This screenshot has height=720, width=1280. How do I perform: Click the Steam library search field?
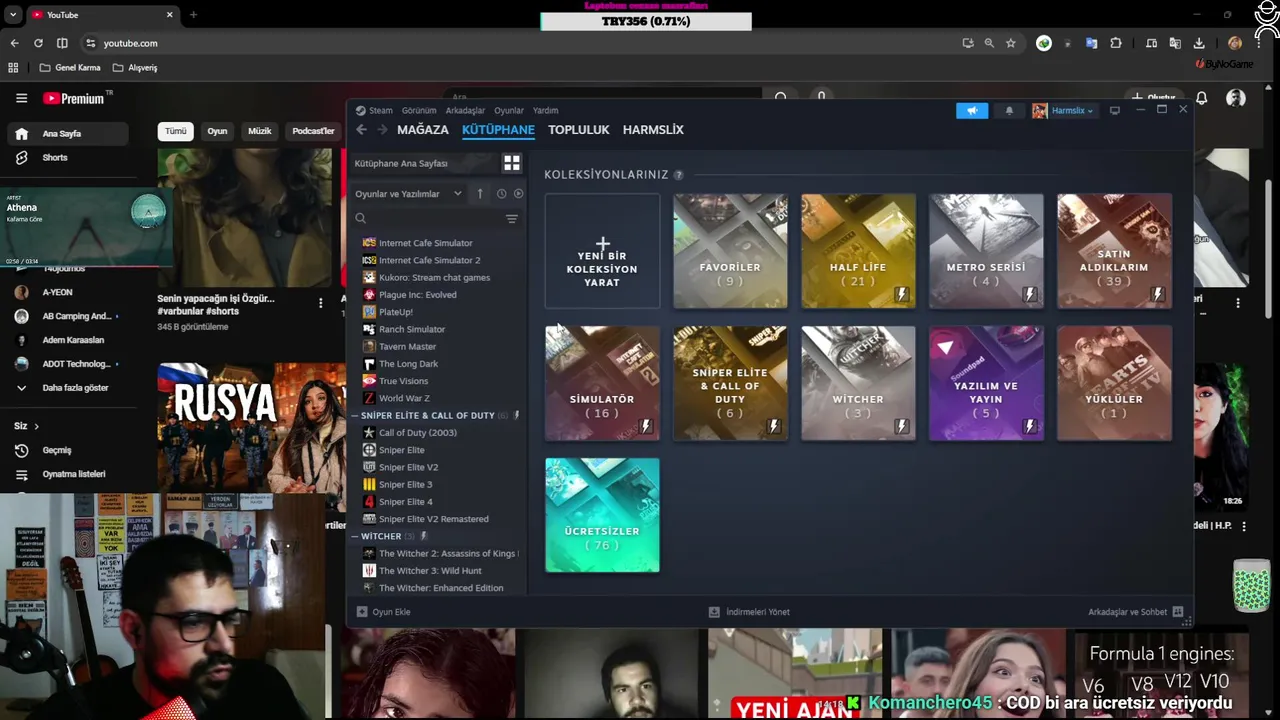(x=428, y=218)
